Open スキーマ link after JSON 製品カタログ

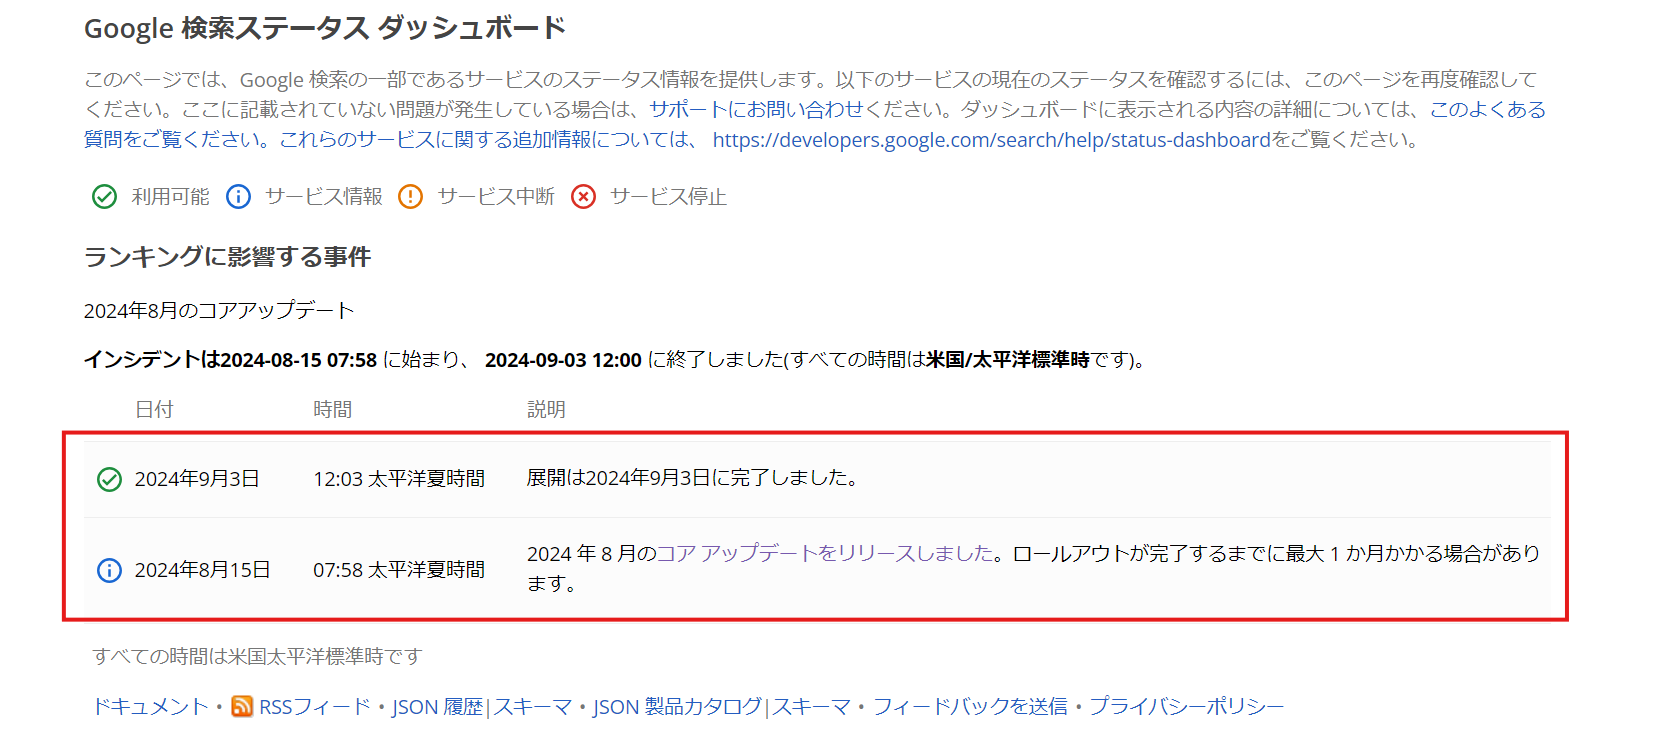tap(811, 707)
